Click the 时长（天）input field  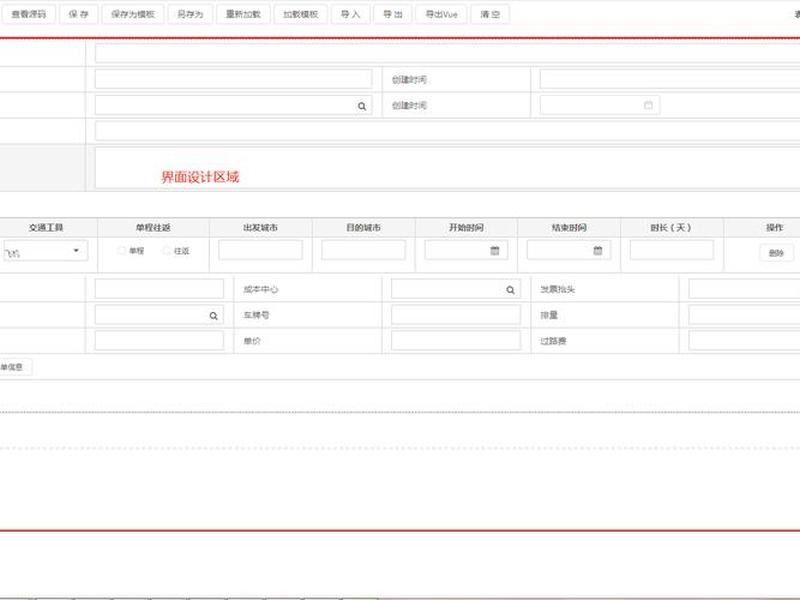pyautogui.click(x=671, y=250)
